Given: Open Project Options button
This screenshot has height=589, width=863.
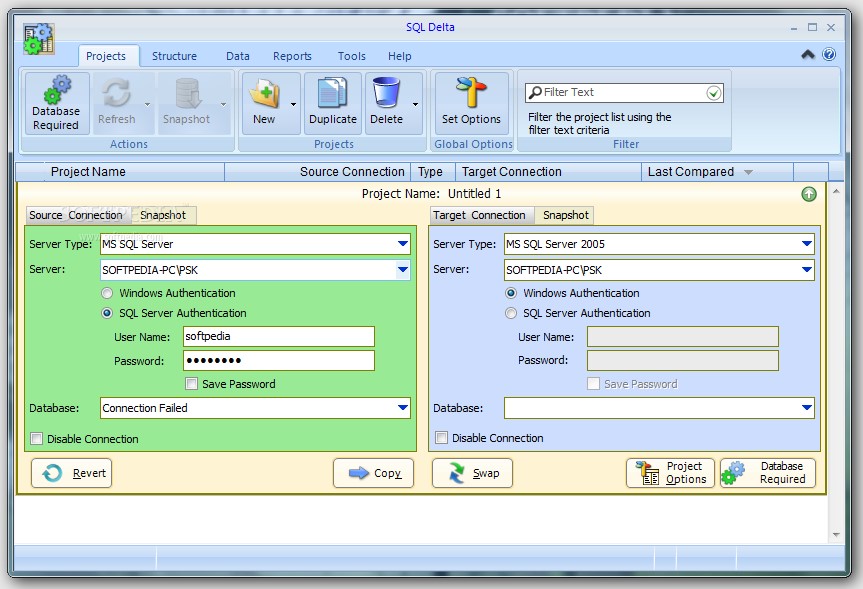Looking at the screenshot, I should [670, 473].
